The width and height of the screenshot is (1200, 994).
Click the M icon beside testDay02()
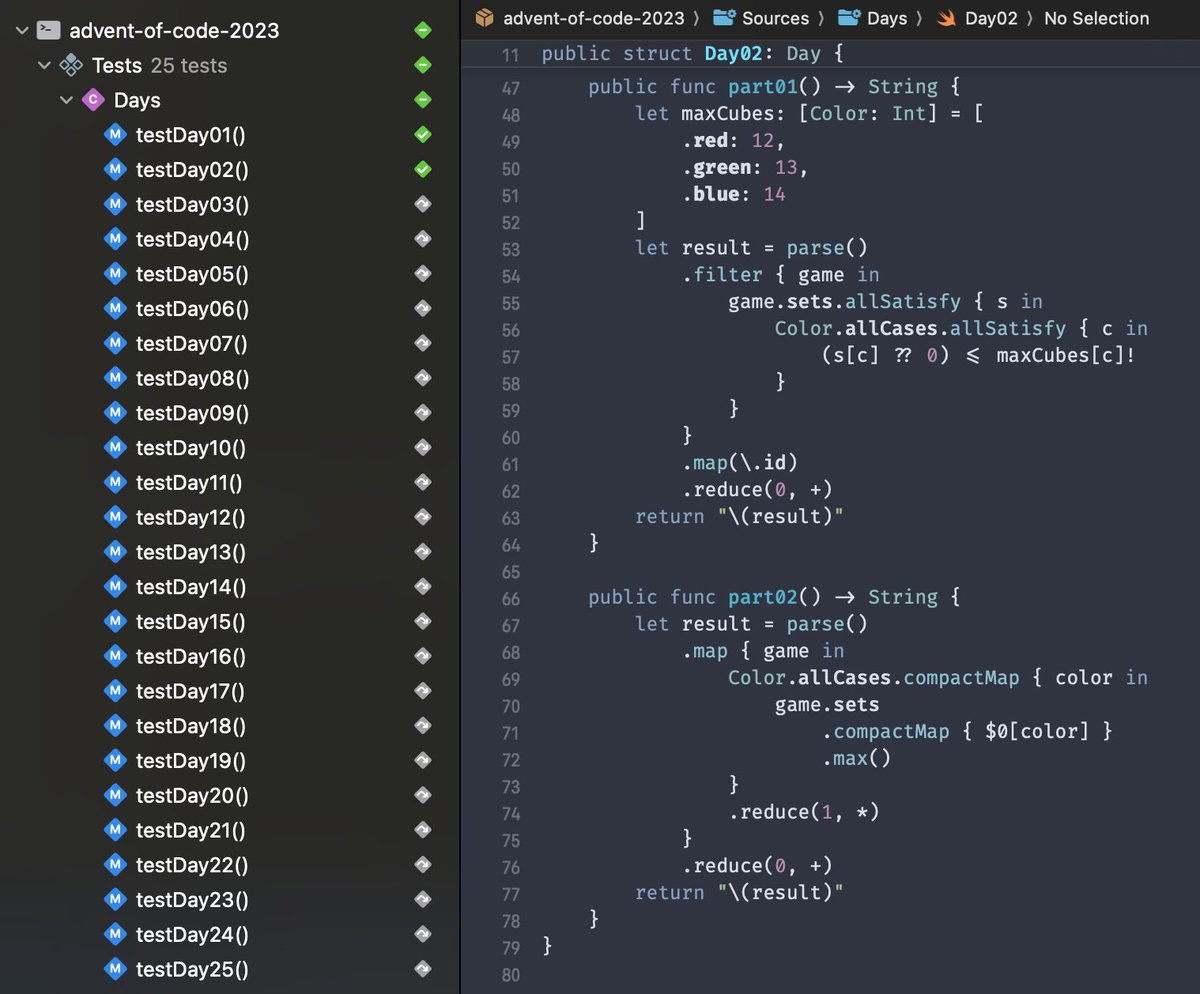pos(115,170)
